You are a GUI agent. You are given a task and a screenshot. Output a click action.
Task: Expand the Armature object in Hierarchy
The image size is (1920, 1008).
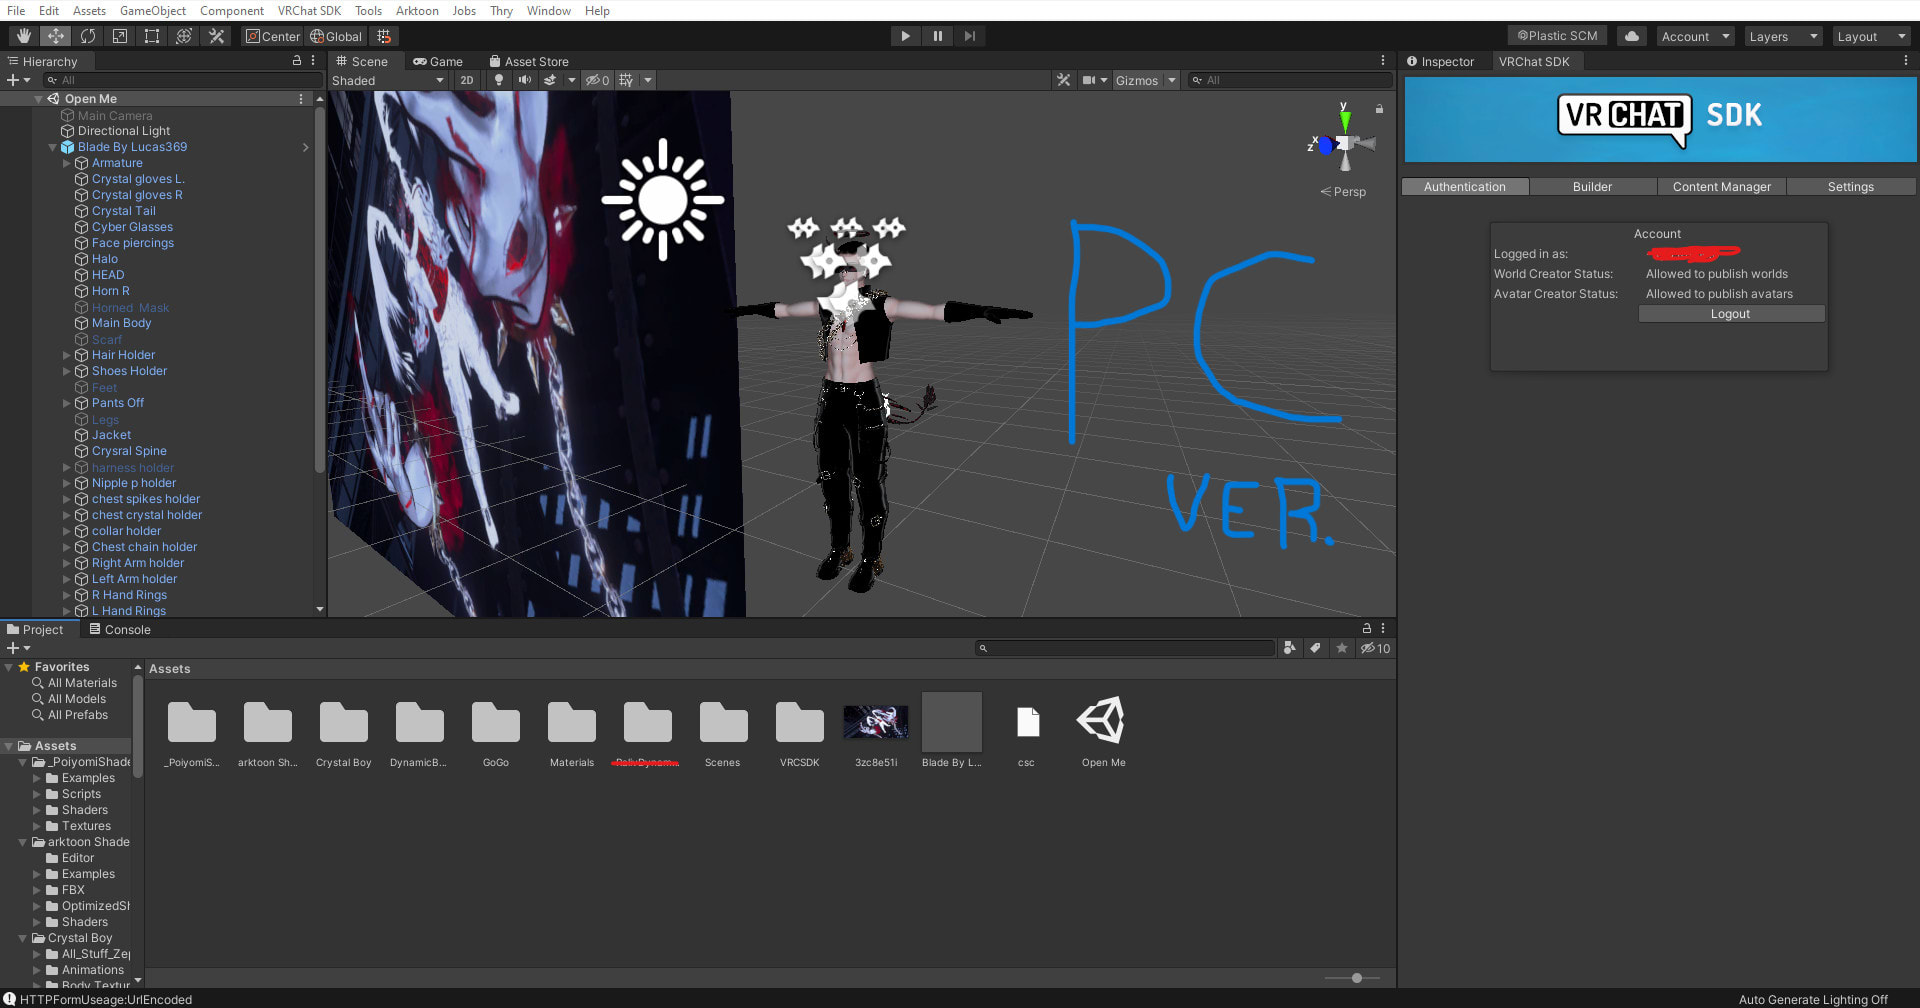tap(67, 163)
